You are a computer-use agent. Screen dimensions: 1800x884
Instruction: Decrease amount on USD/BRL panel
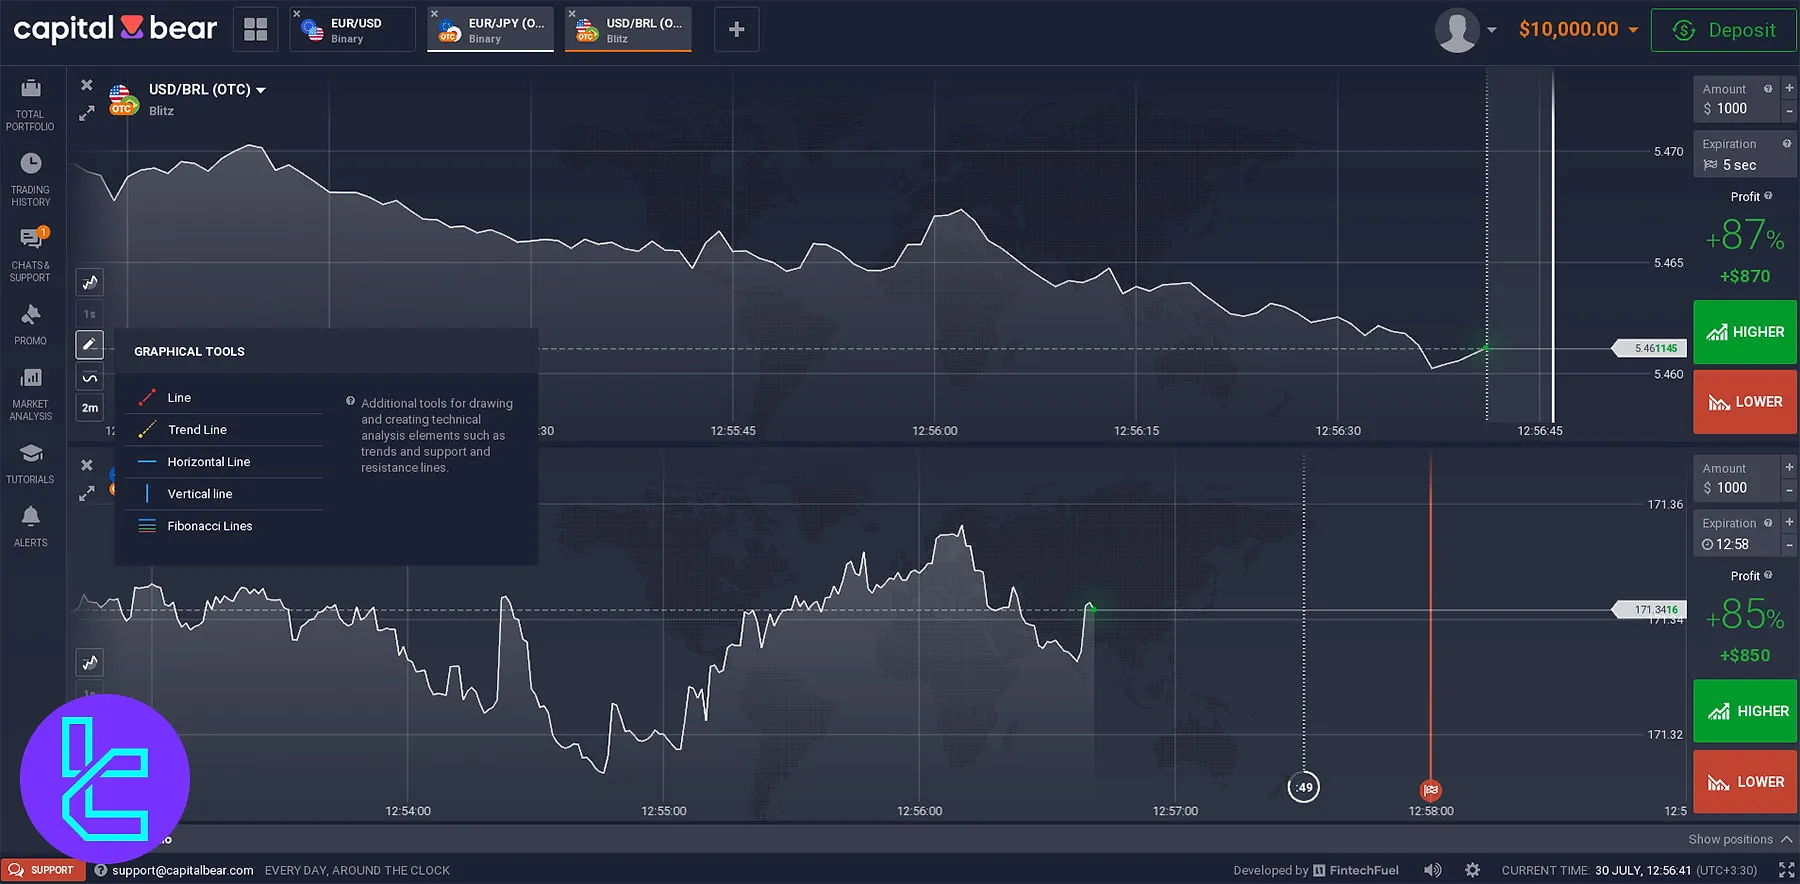tap(1789, 110)
